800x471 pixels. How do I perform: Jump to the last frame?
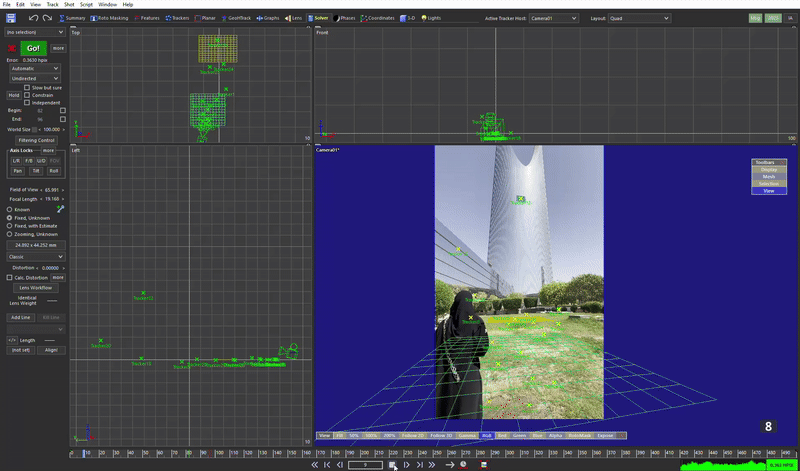pos(419,464)
